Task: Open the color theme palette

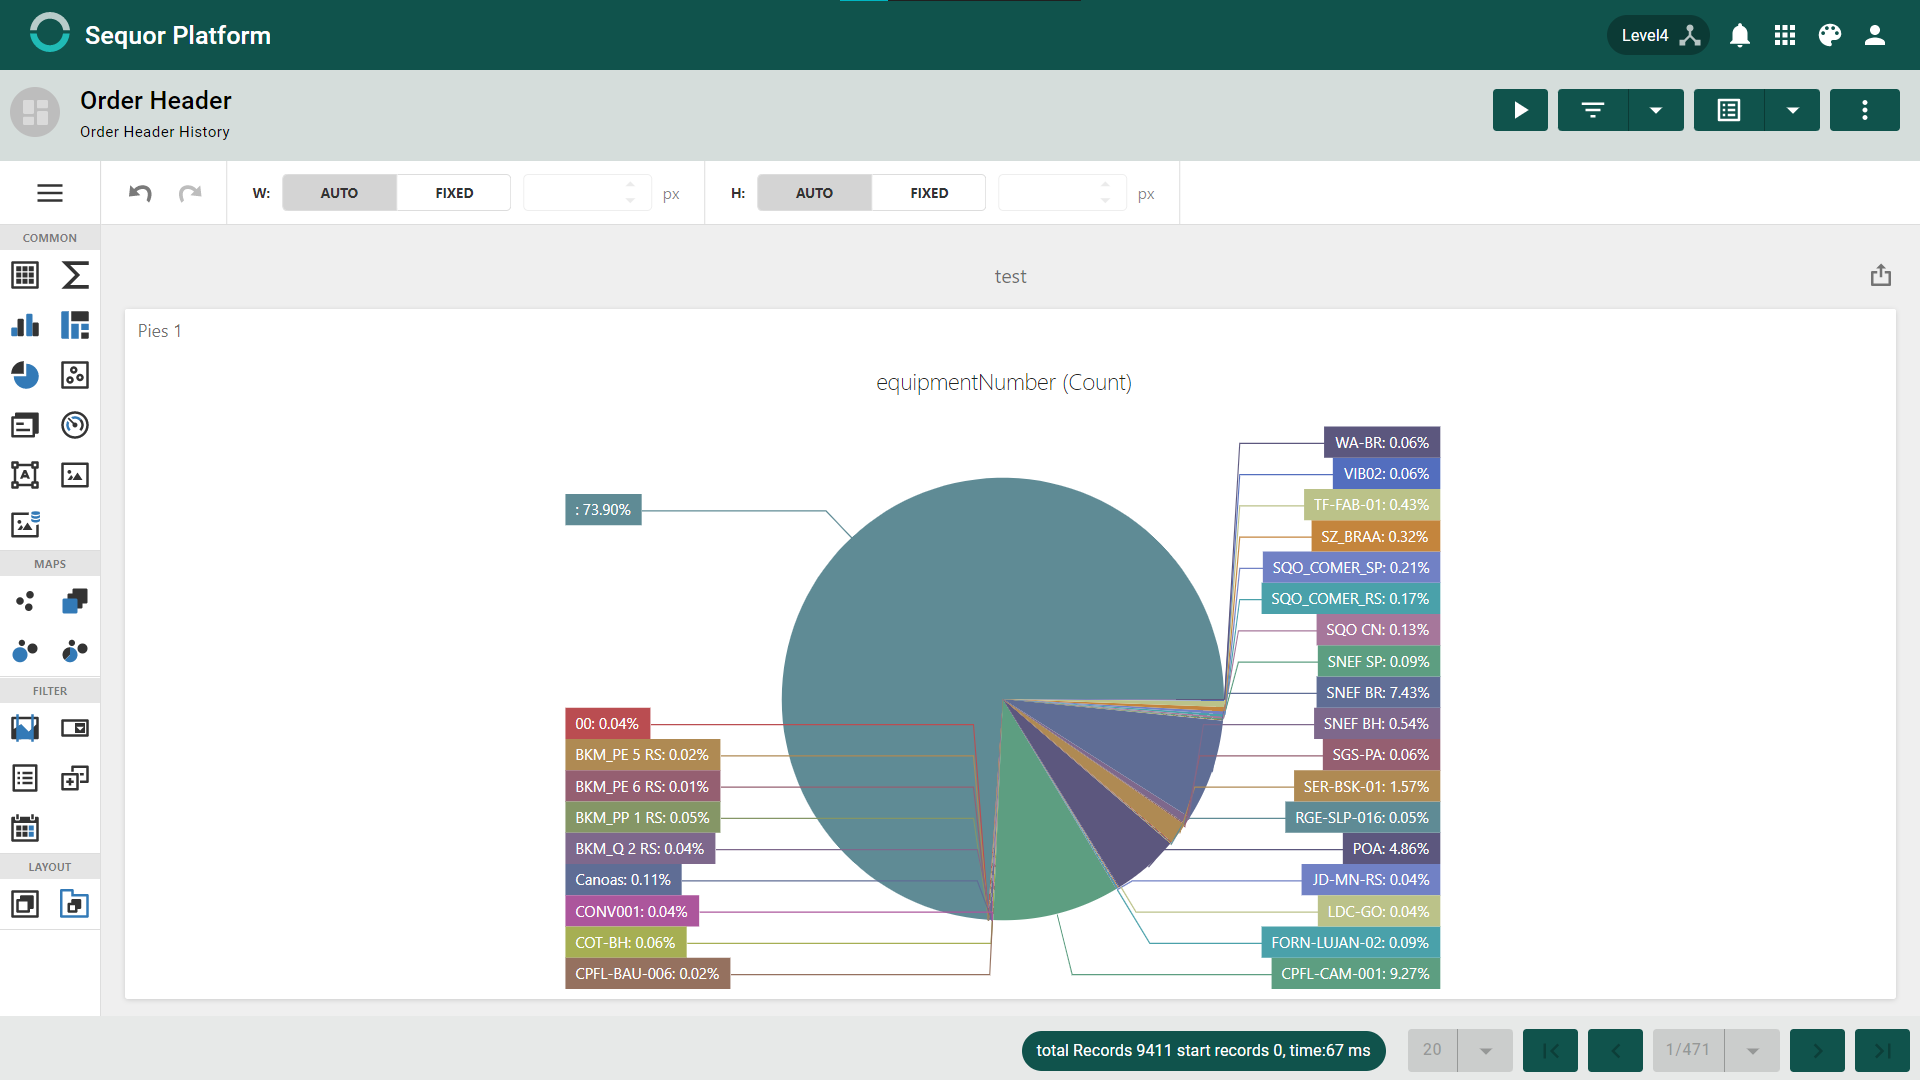Action: tap(1830, 35)
